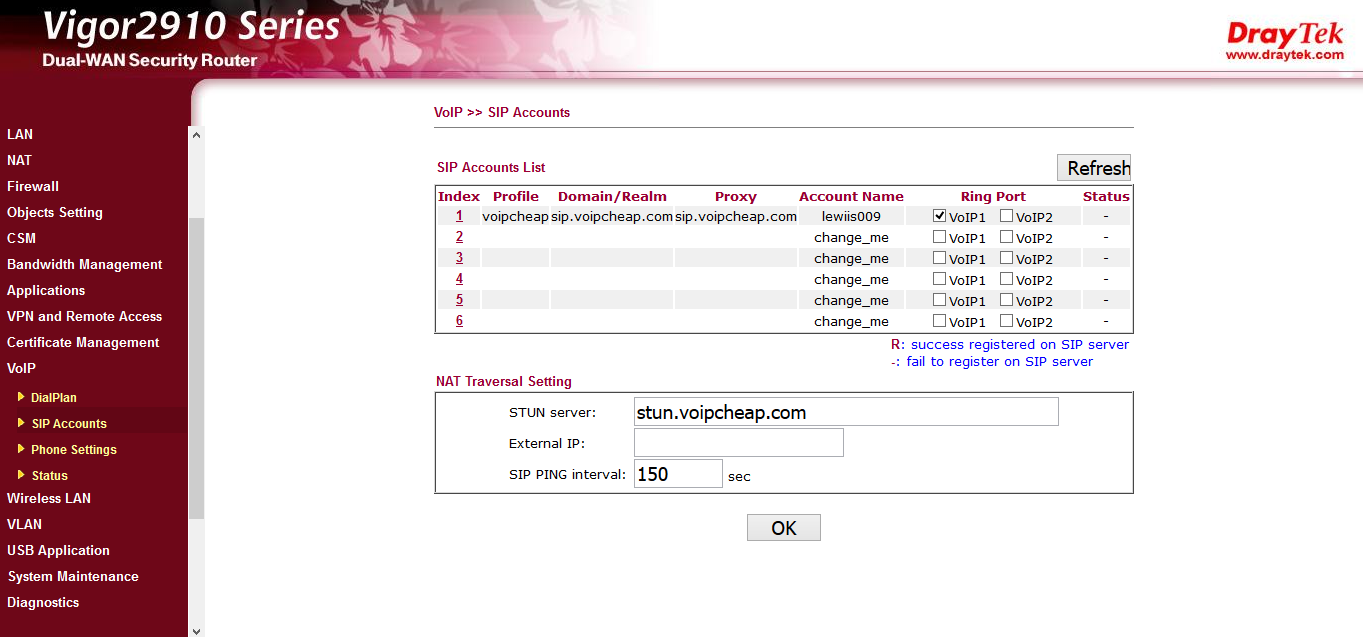Click sidebar scrollbar down arrow

coord(196,630)
